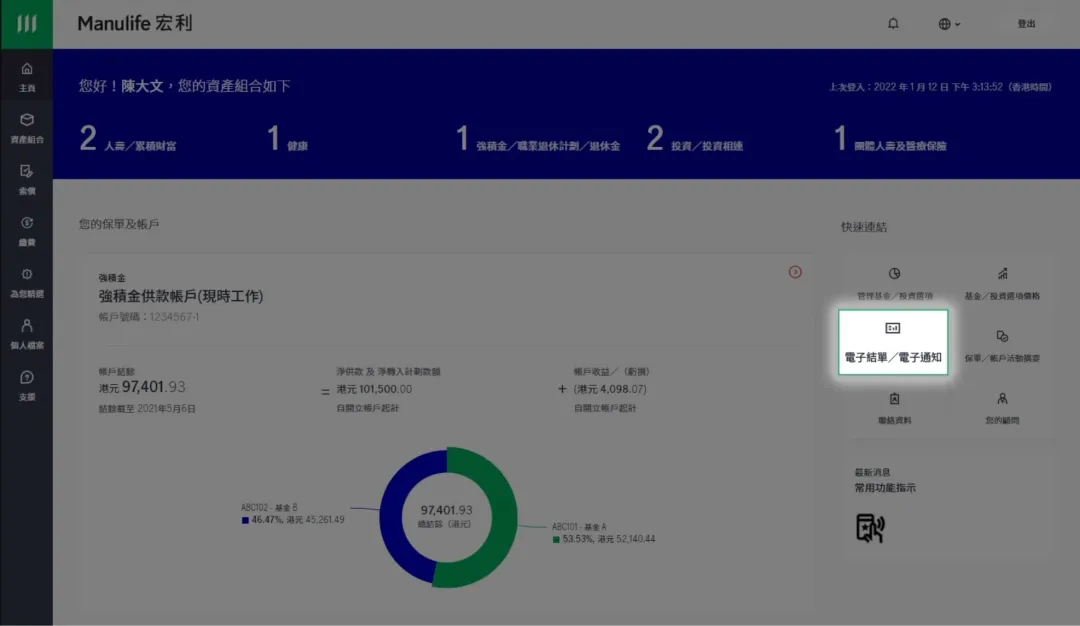Screen dimensions: 1080x626
Task: Open the 常用功能指示 news heading
Action: 885,488
